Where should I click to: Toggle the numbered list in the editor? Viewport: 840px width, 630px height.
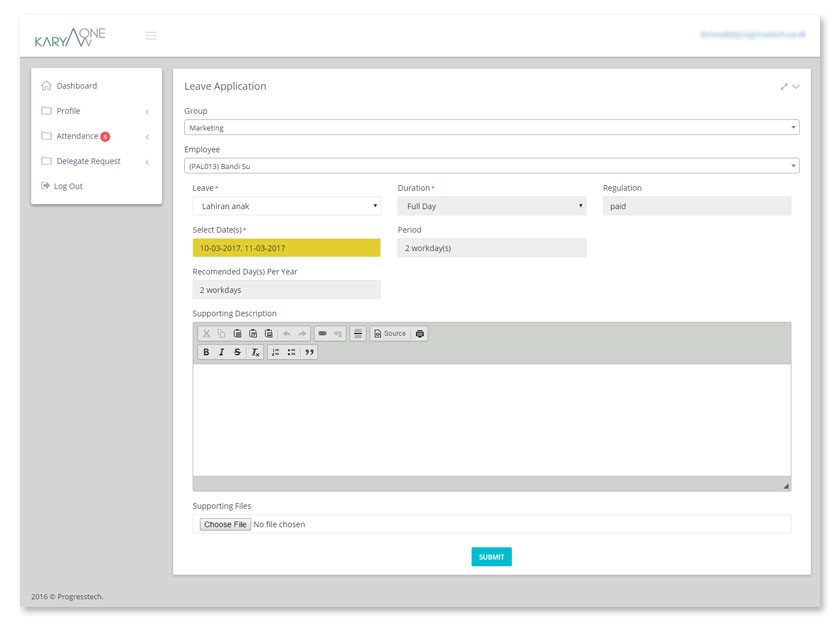pos(276,351)
